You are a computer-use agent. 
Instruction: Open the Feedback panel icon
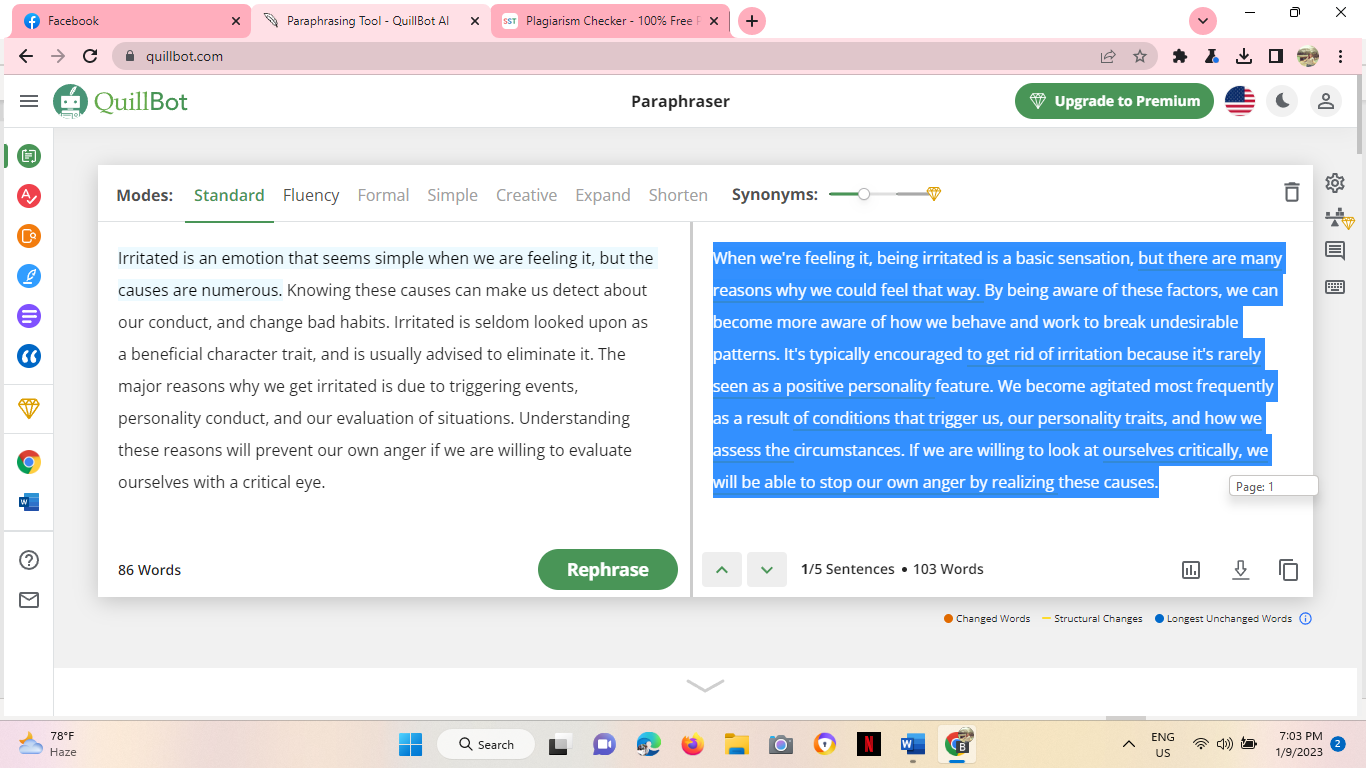[1335, 251]
